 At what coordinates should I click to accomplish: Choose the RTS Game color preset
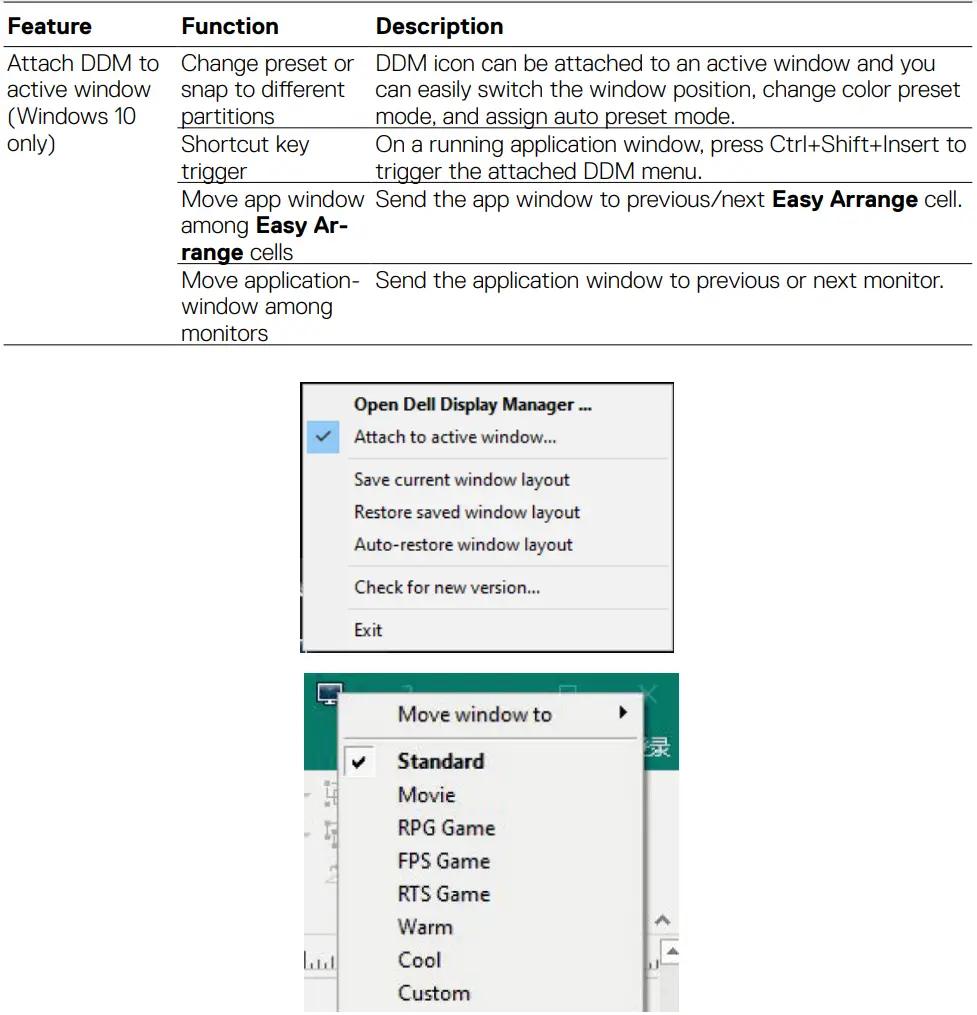click(x=443, y=893)
